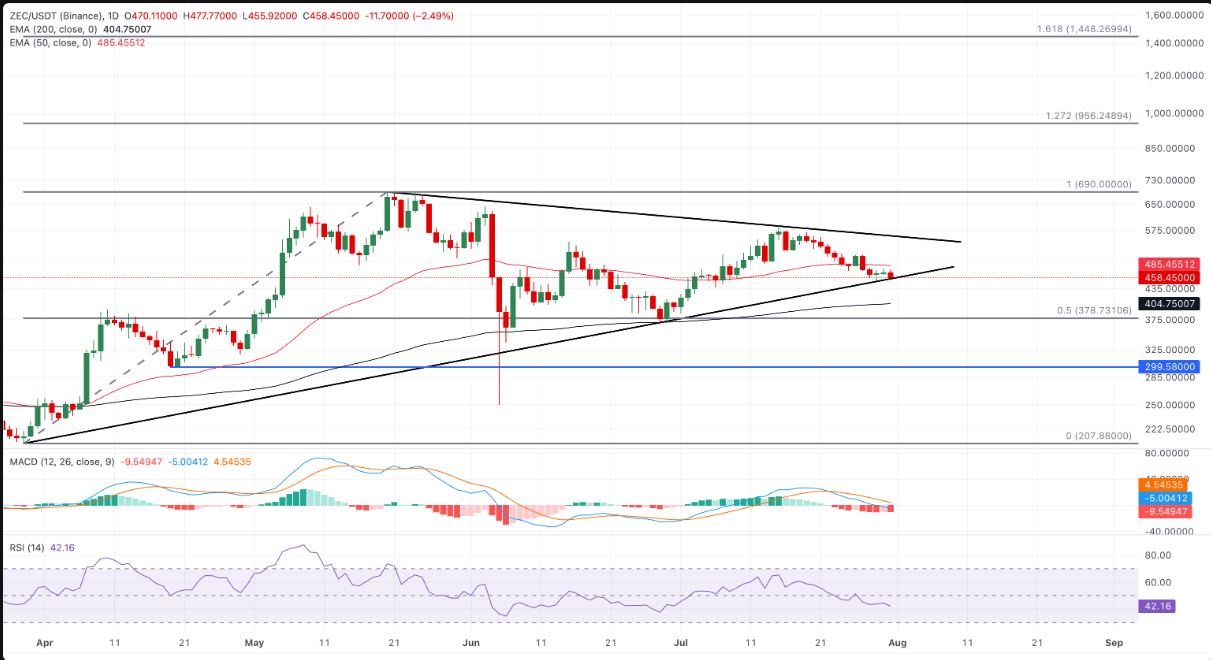Image resolution: width=1211 pixels, height=660 pixels.
Task: Select the blue horizontal support line
Action: coord(570,367)
